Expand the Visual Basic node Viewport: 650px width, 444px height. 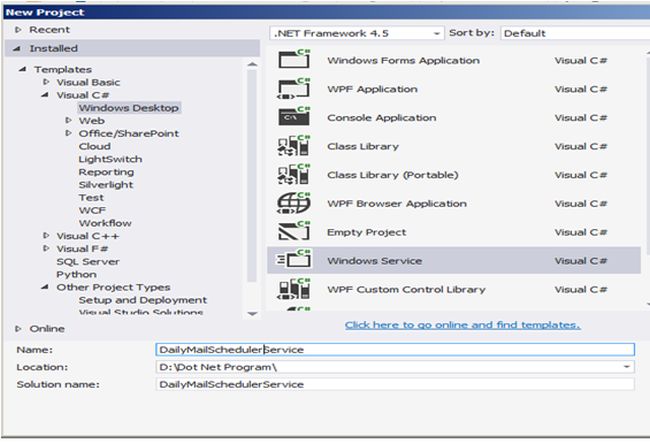pos(46,82)
